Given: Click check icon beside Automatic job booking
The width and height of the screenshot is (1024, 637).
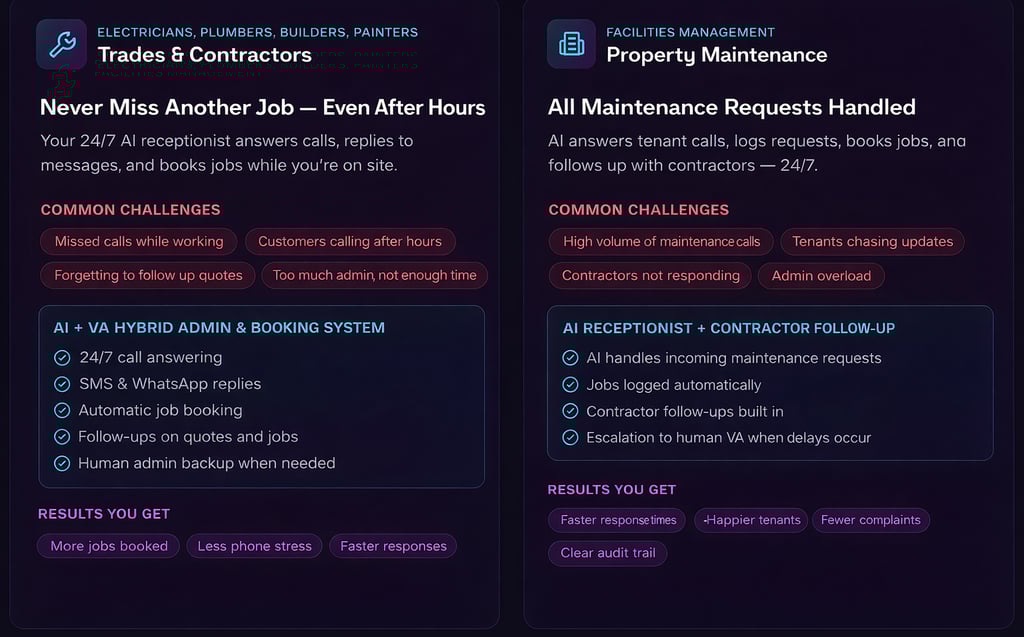Looking at the screenshot, I should pos(62,410).
